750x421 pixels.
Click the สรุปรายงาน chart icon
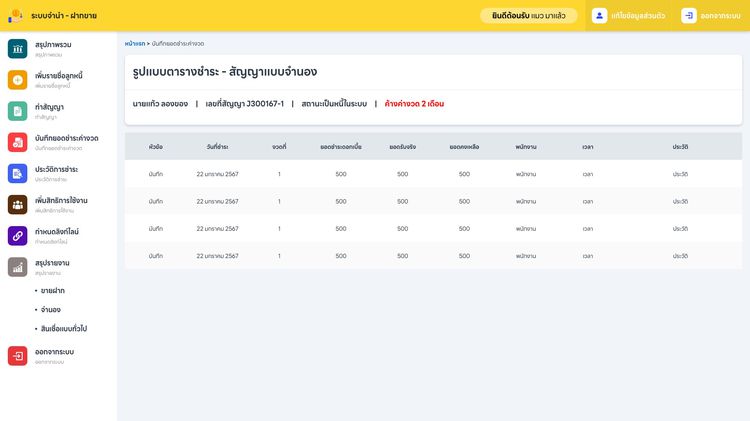pos(17,266)
